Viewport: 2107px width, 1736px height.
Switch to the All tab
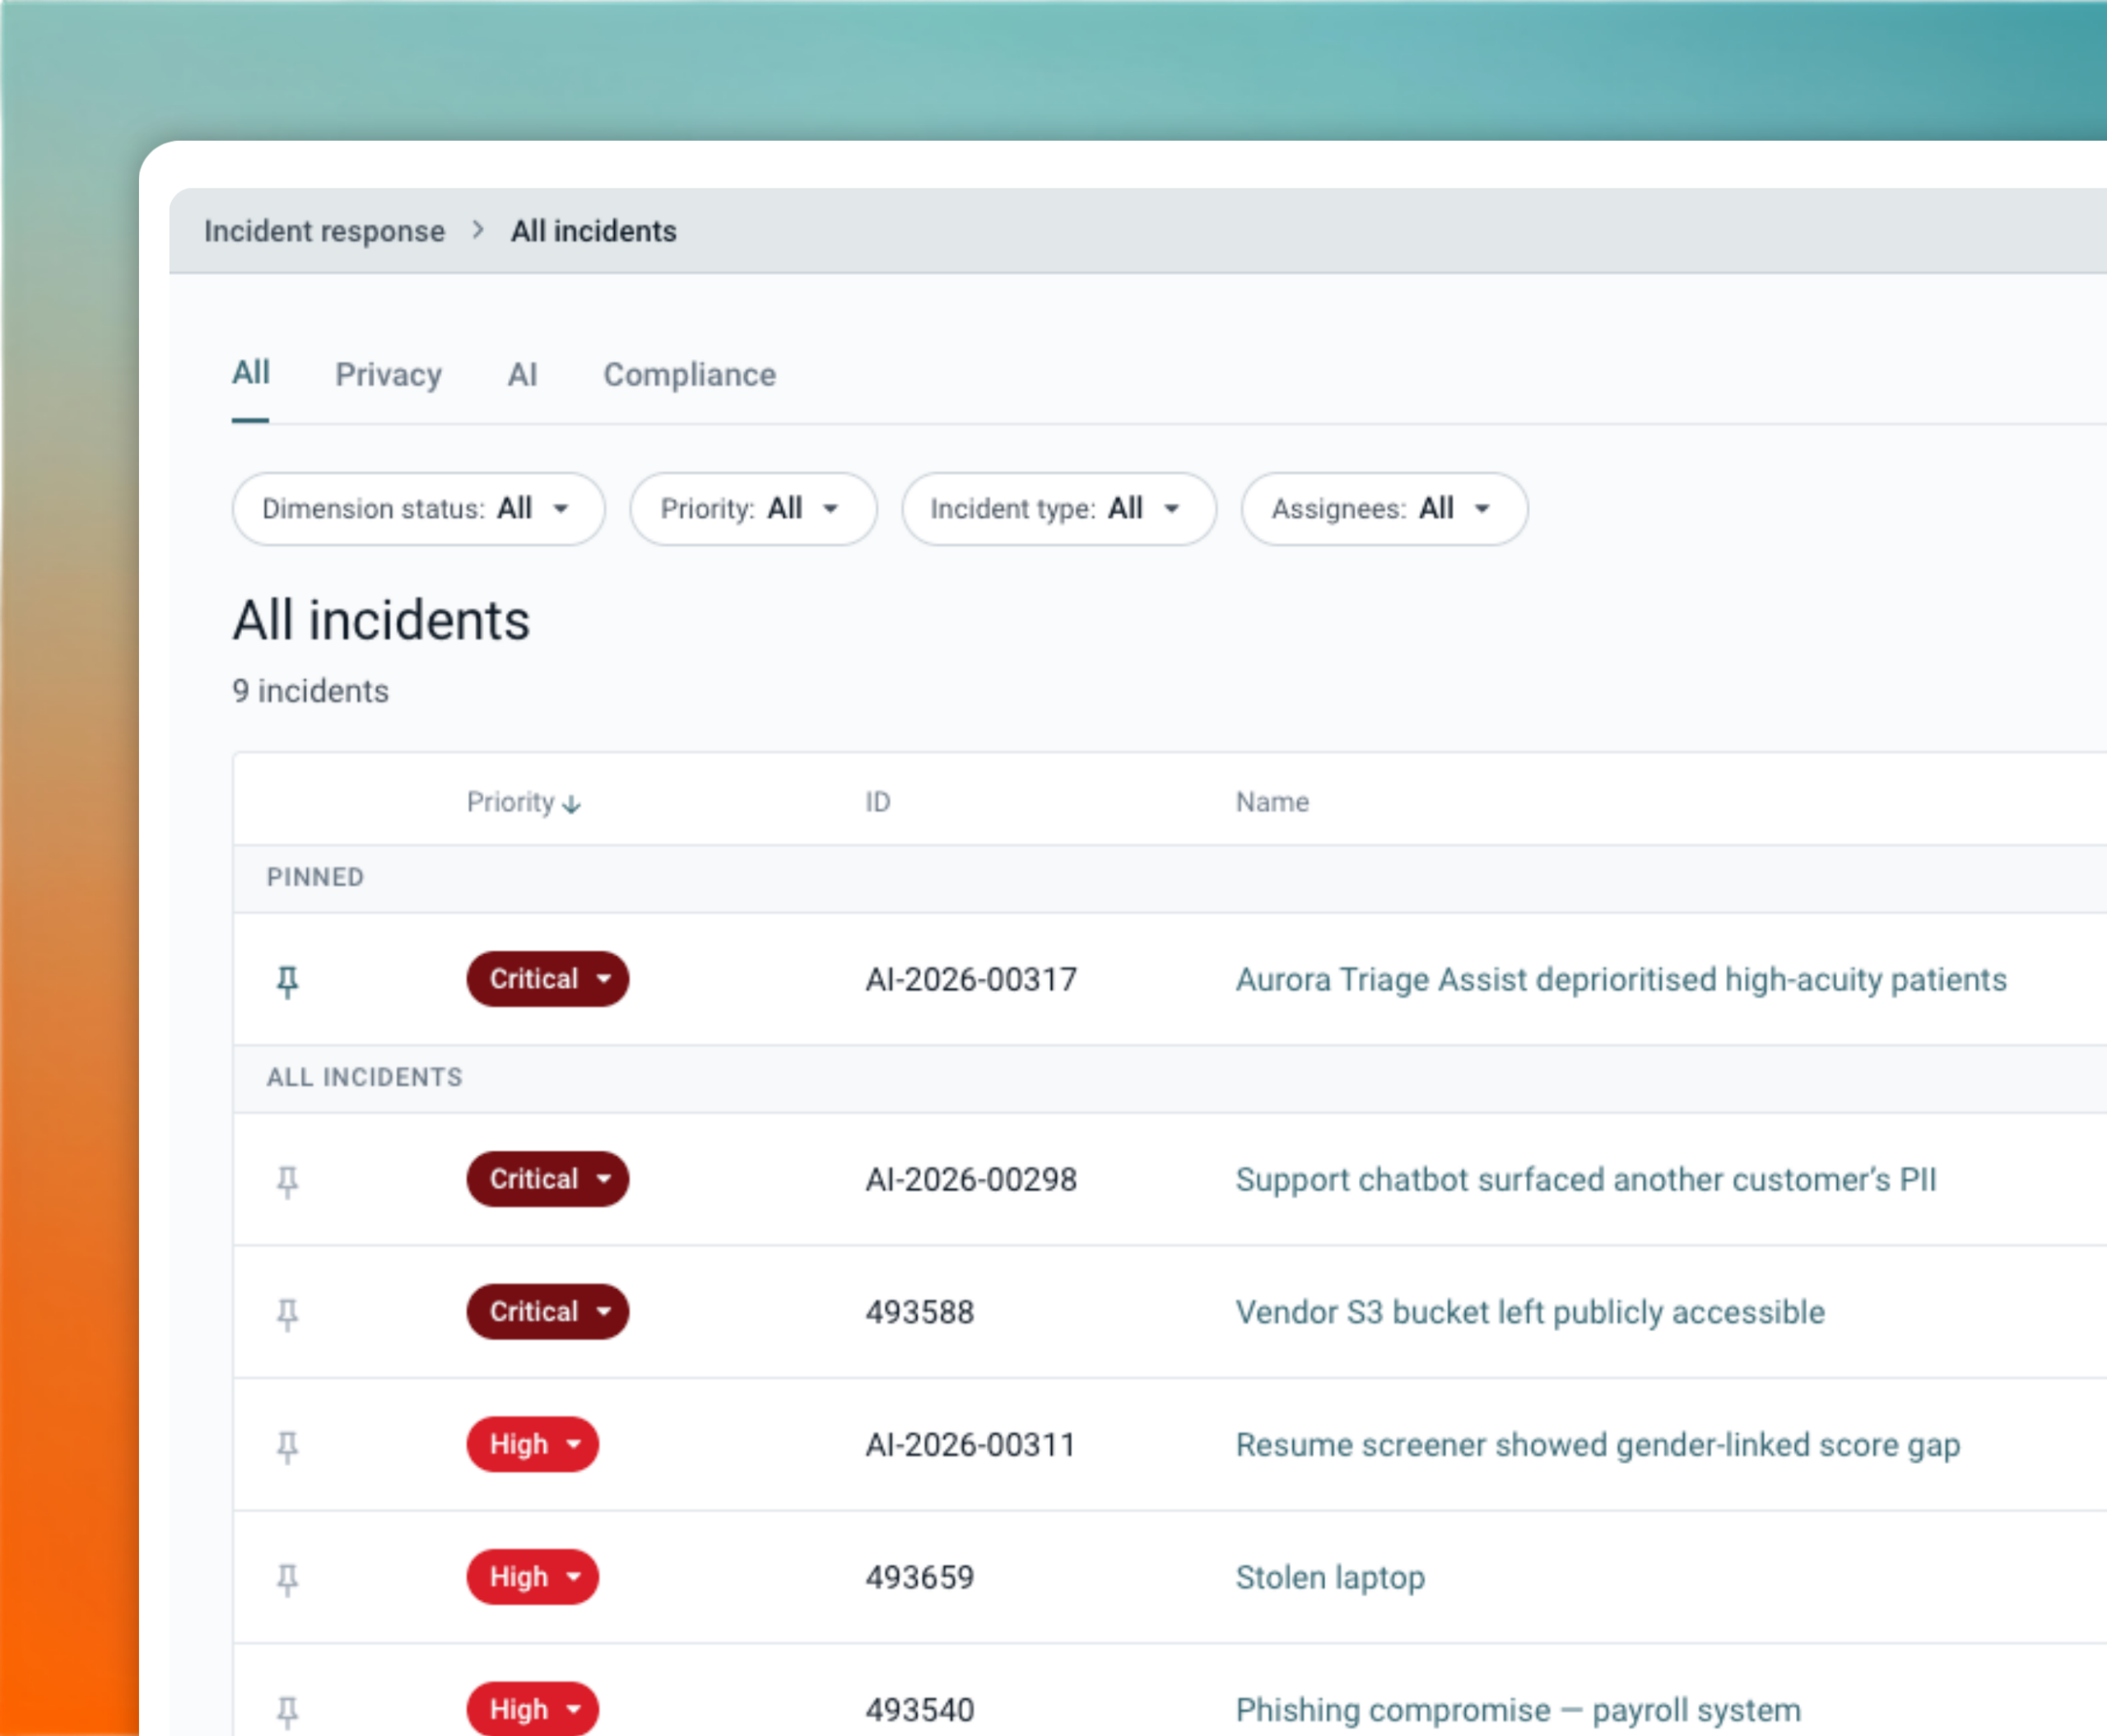251,374
